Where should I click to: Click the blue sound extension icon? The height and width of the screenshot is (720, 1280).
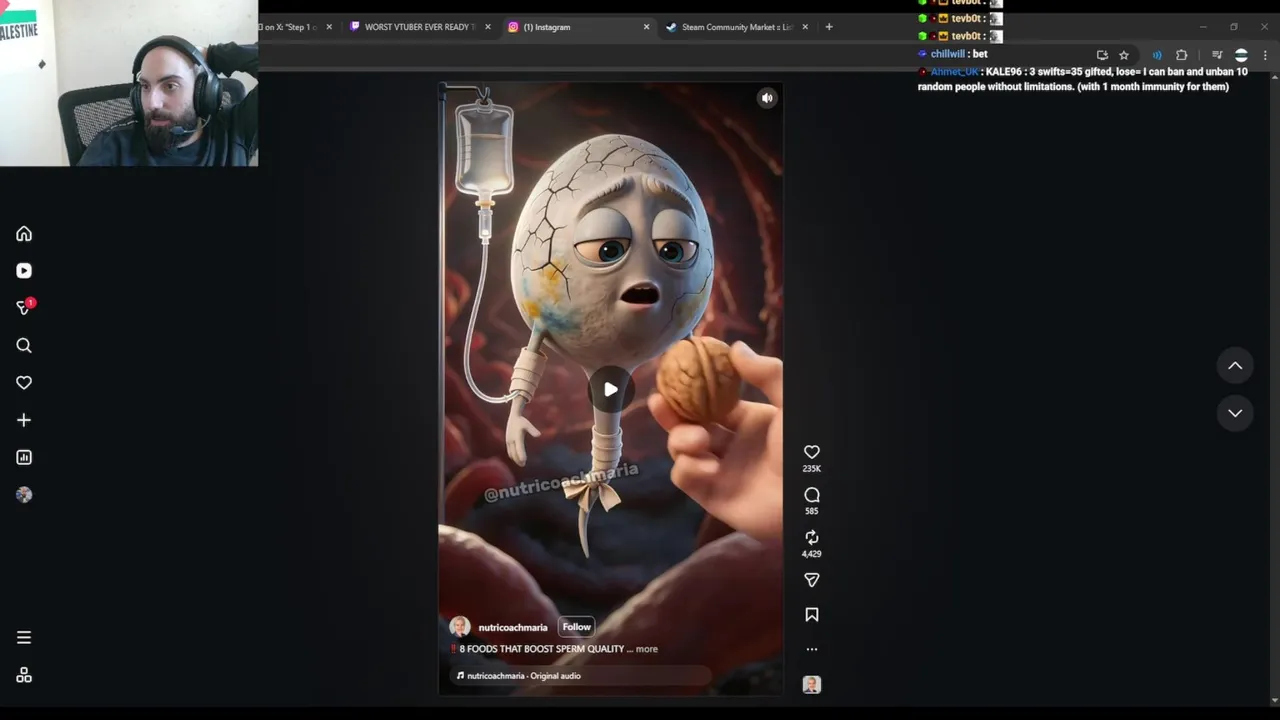click(1157, 55)
